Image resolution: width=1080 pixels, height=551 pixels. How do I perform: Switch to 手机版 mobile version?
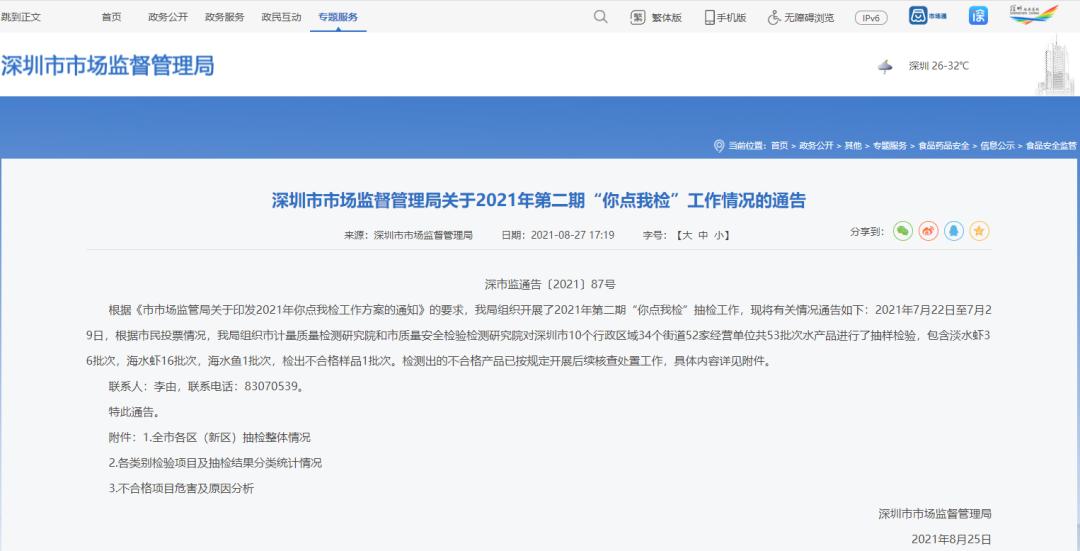click(725, 17)
